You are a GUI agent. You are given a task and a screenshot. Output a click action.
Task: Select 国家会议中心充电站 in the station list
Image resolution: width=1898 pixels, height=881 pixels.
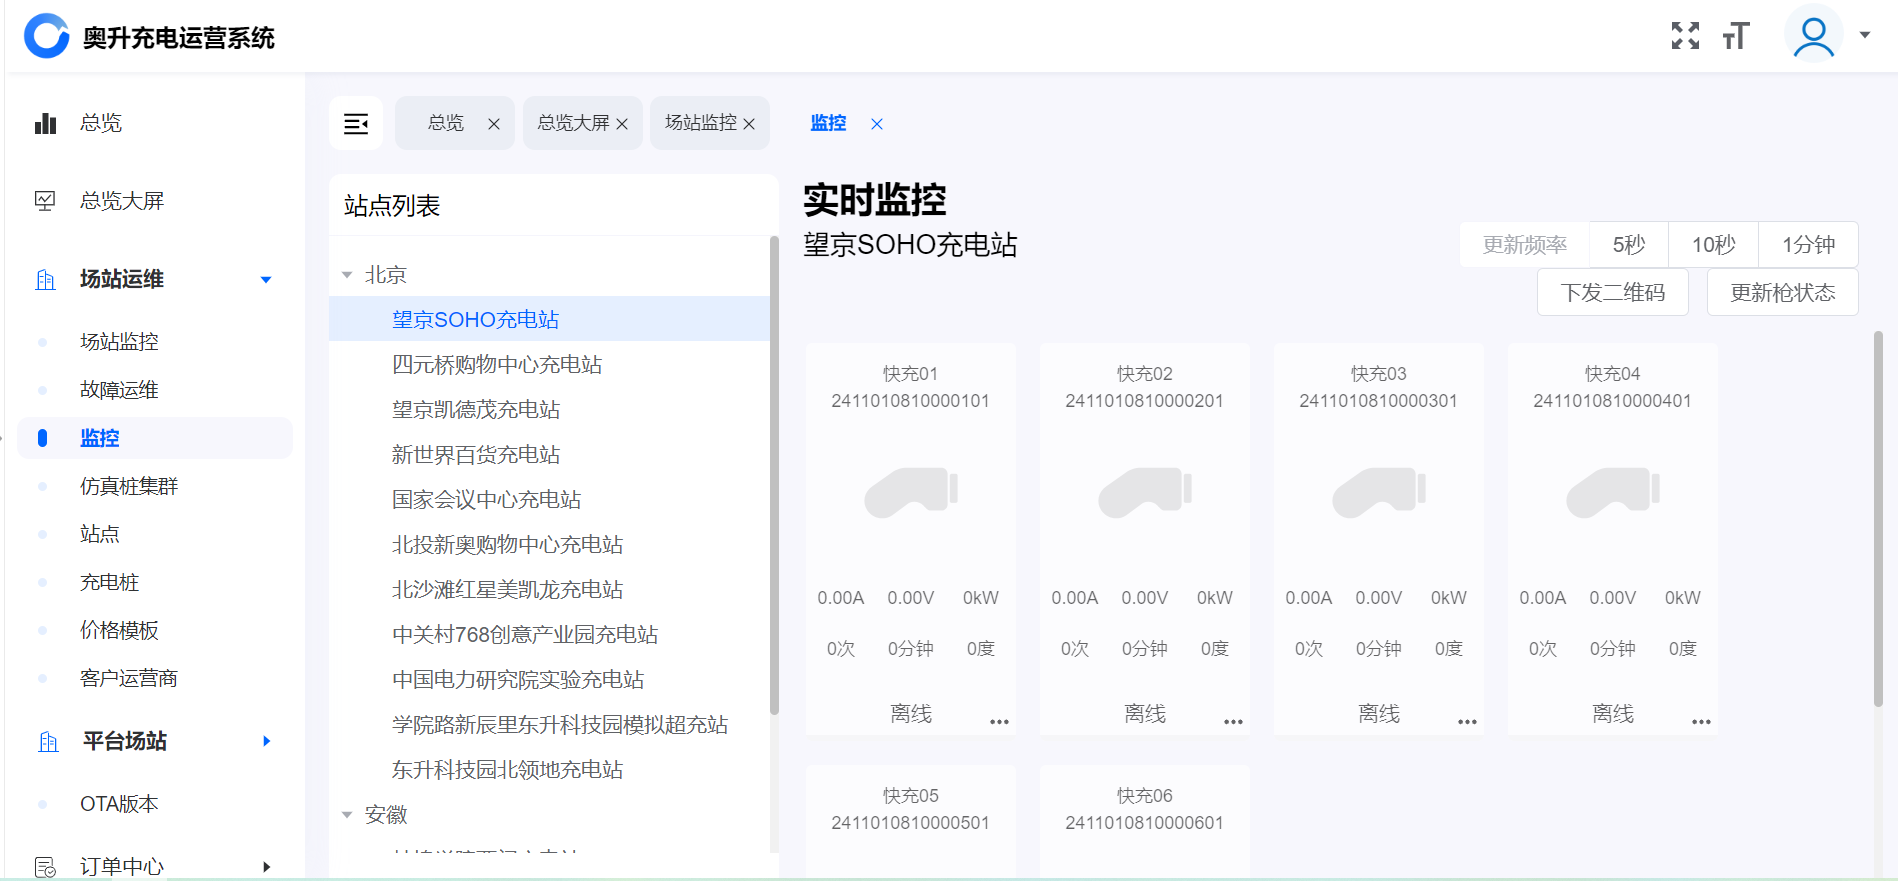pyautogui.click(x=486, y=499)
